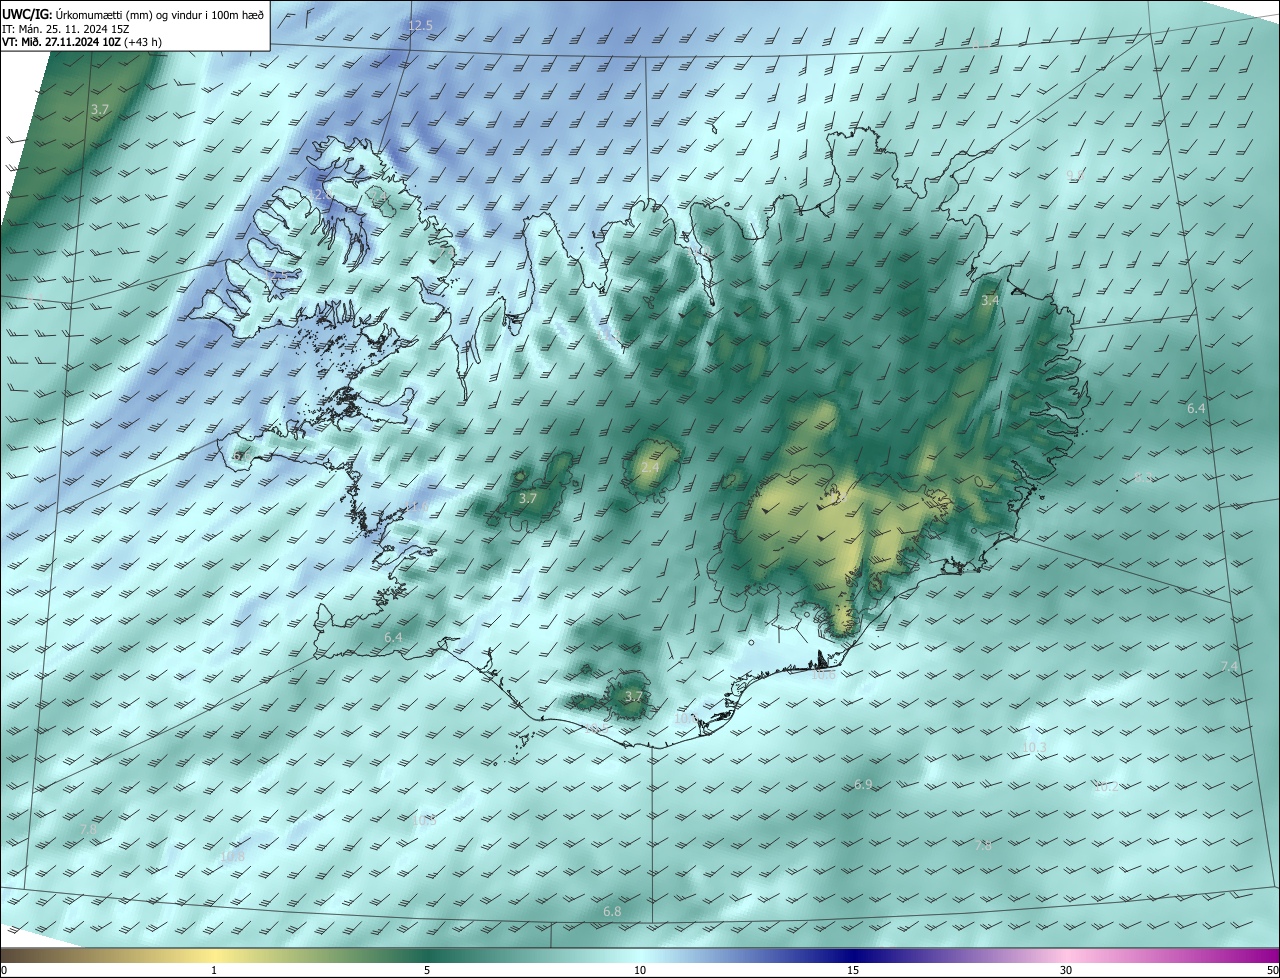
Task: Click the 0 tick on the color scale
Action: click(4, 970)
